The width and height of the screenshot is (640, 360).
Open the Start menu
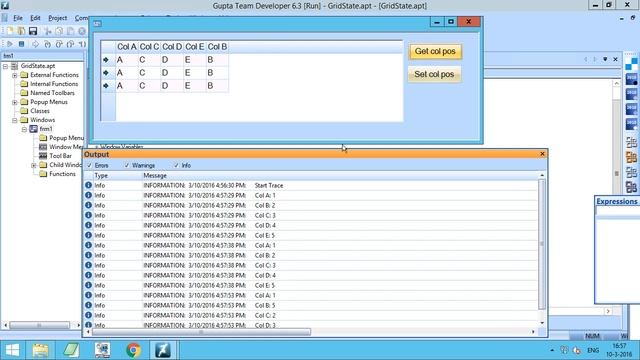(12, 350)
